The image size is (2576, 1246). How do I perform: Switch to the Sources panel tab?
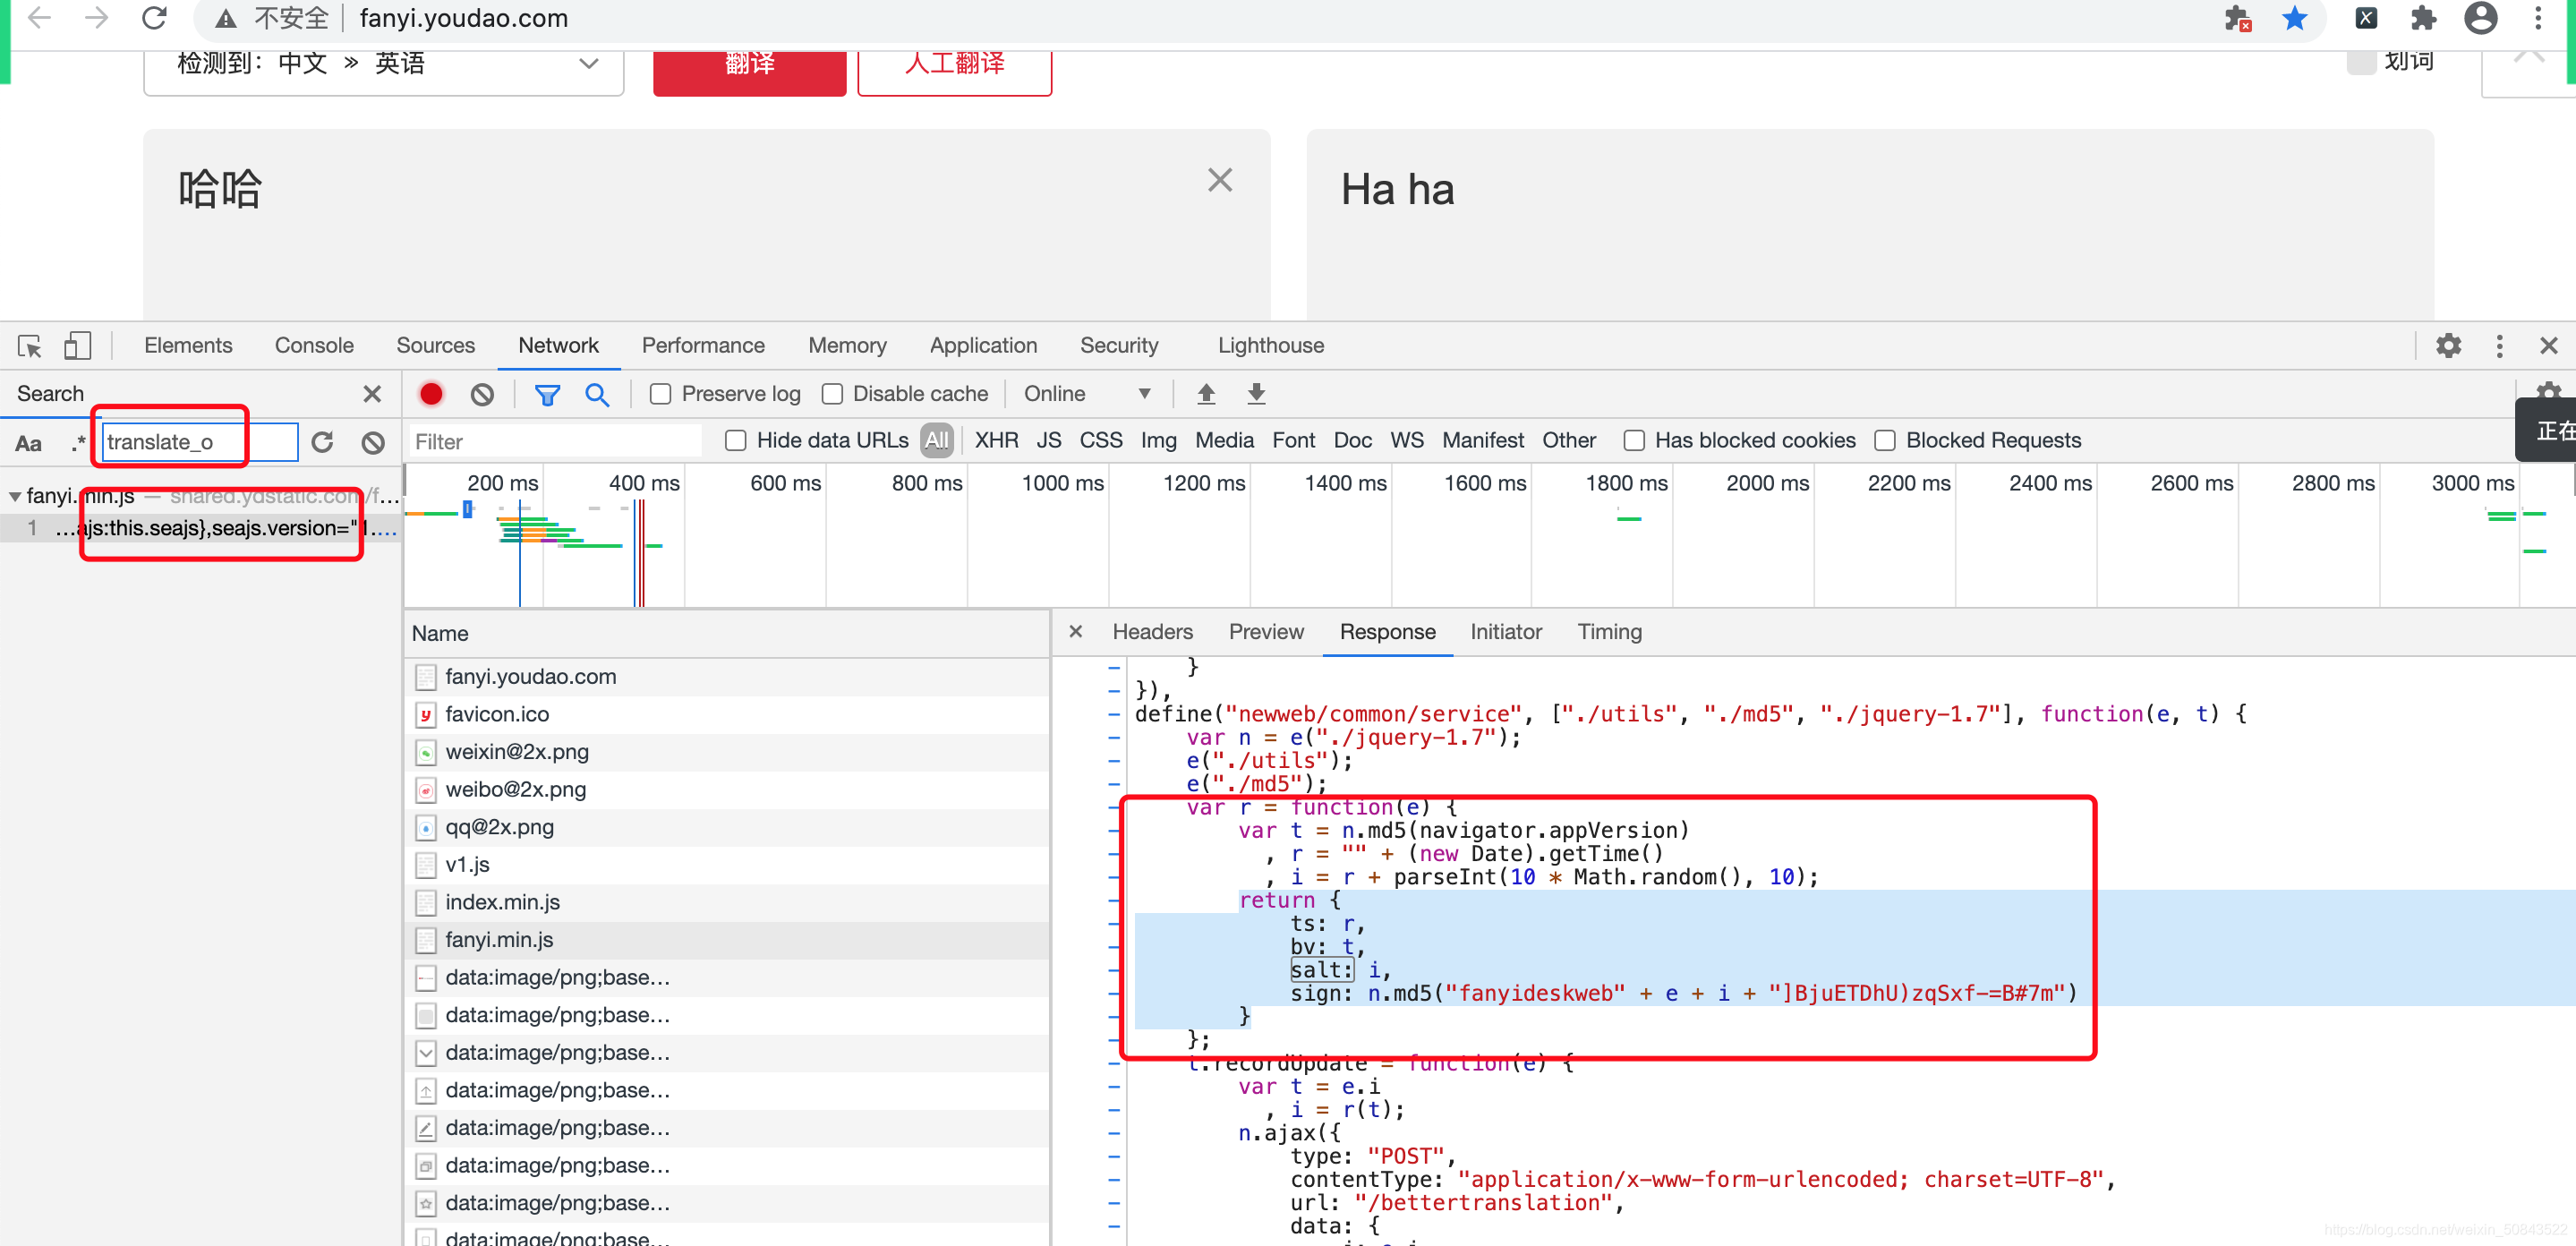[x=435, y=346]
